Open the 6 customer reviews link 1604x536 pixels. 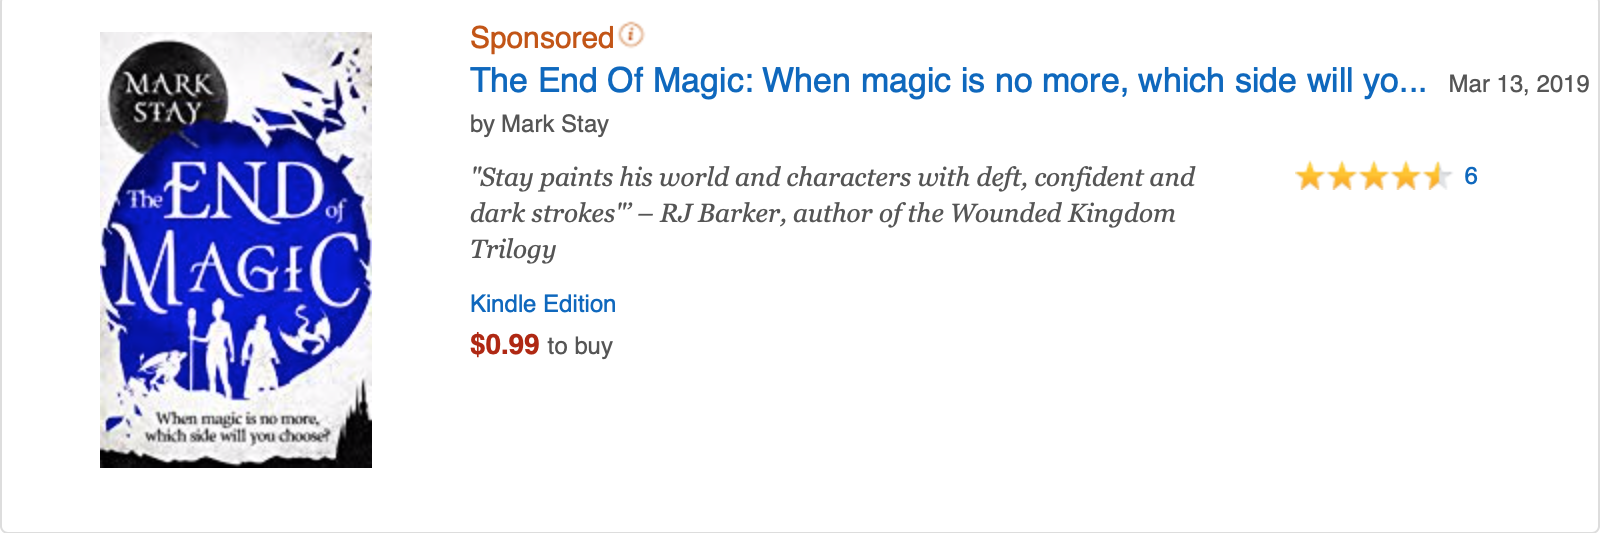1470,177
